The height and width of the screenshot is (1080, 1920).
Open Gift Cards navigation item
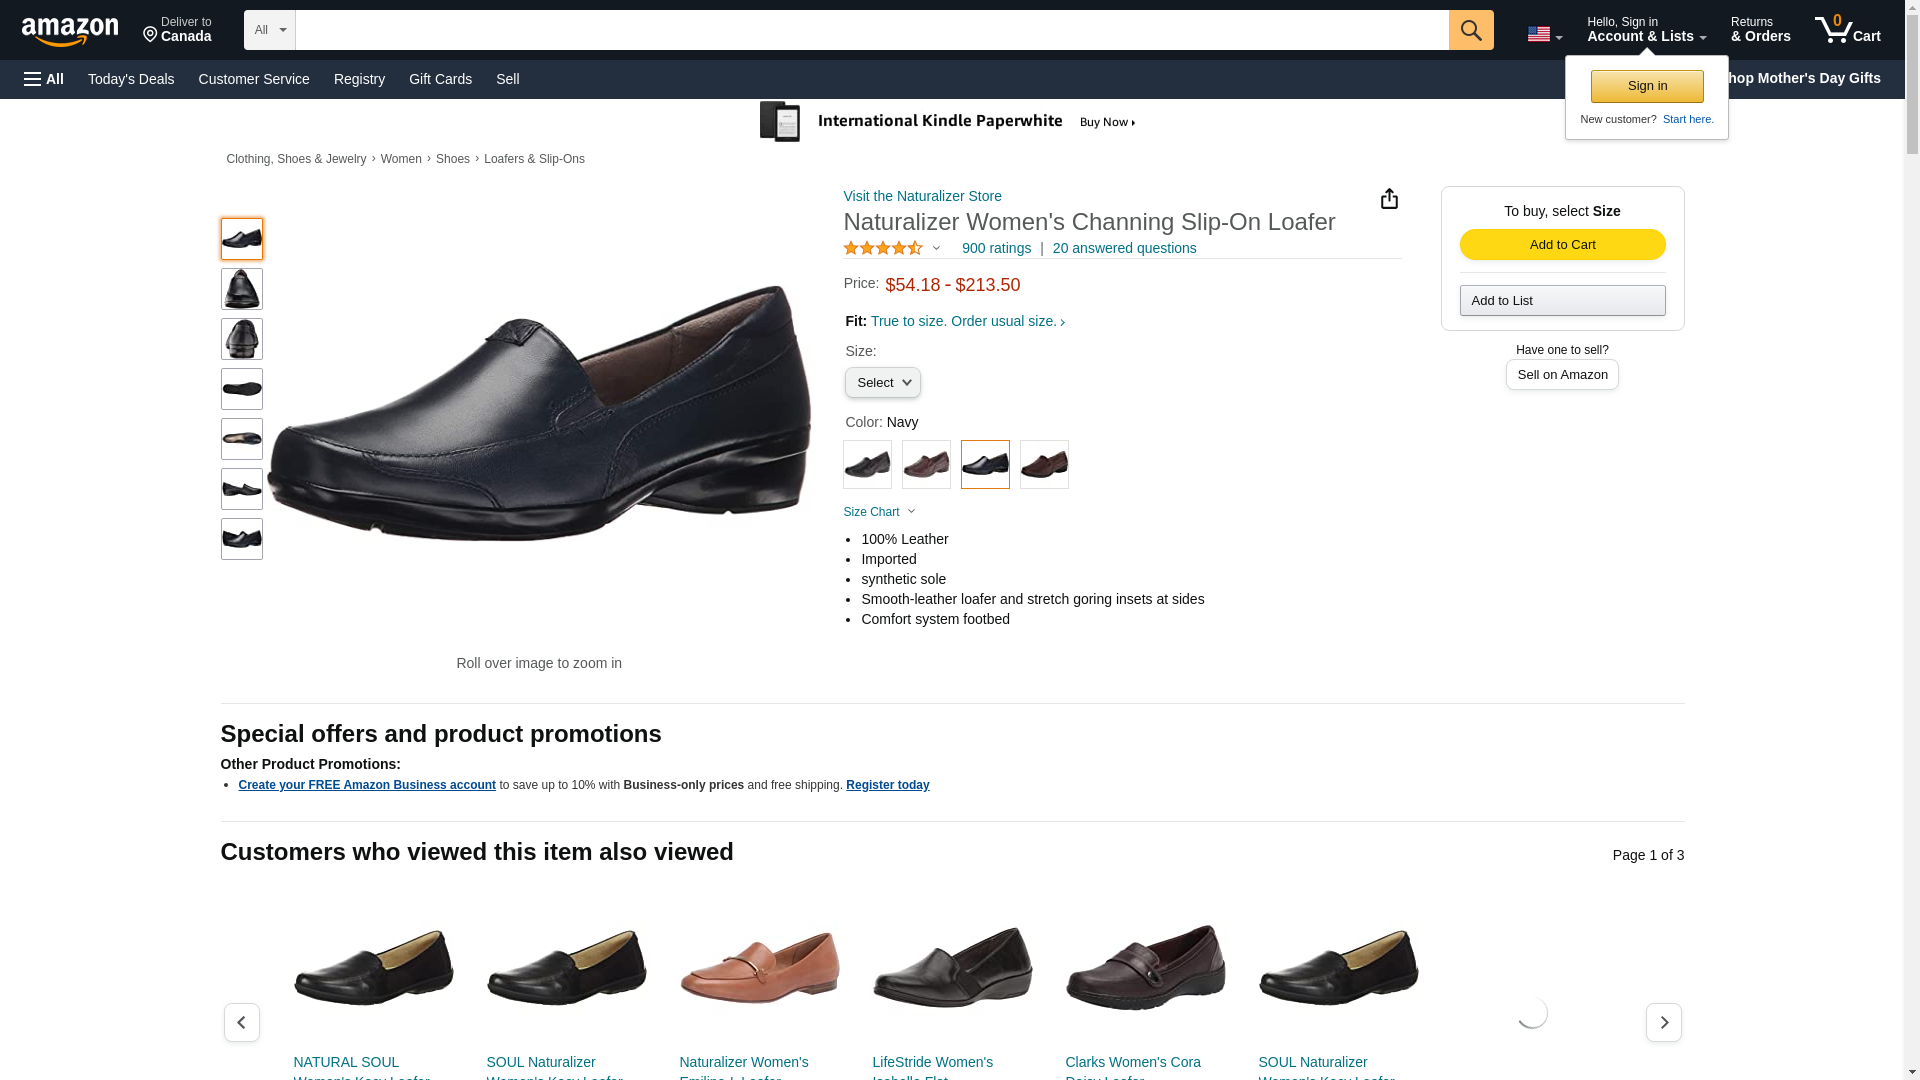(x=440, y=79)
